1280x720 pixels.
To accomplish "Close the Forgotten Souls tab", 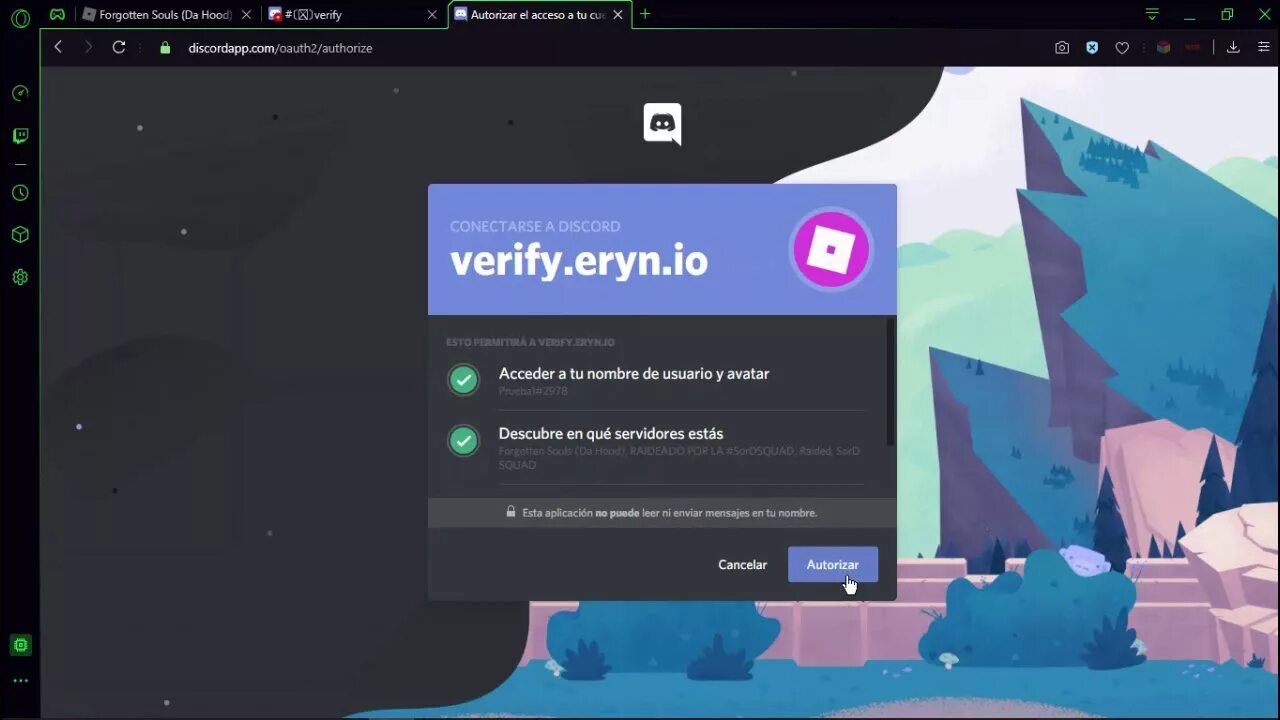I will (246, 15).
